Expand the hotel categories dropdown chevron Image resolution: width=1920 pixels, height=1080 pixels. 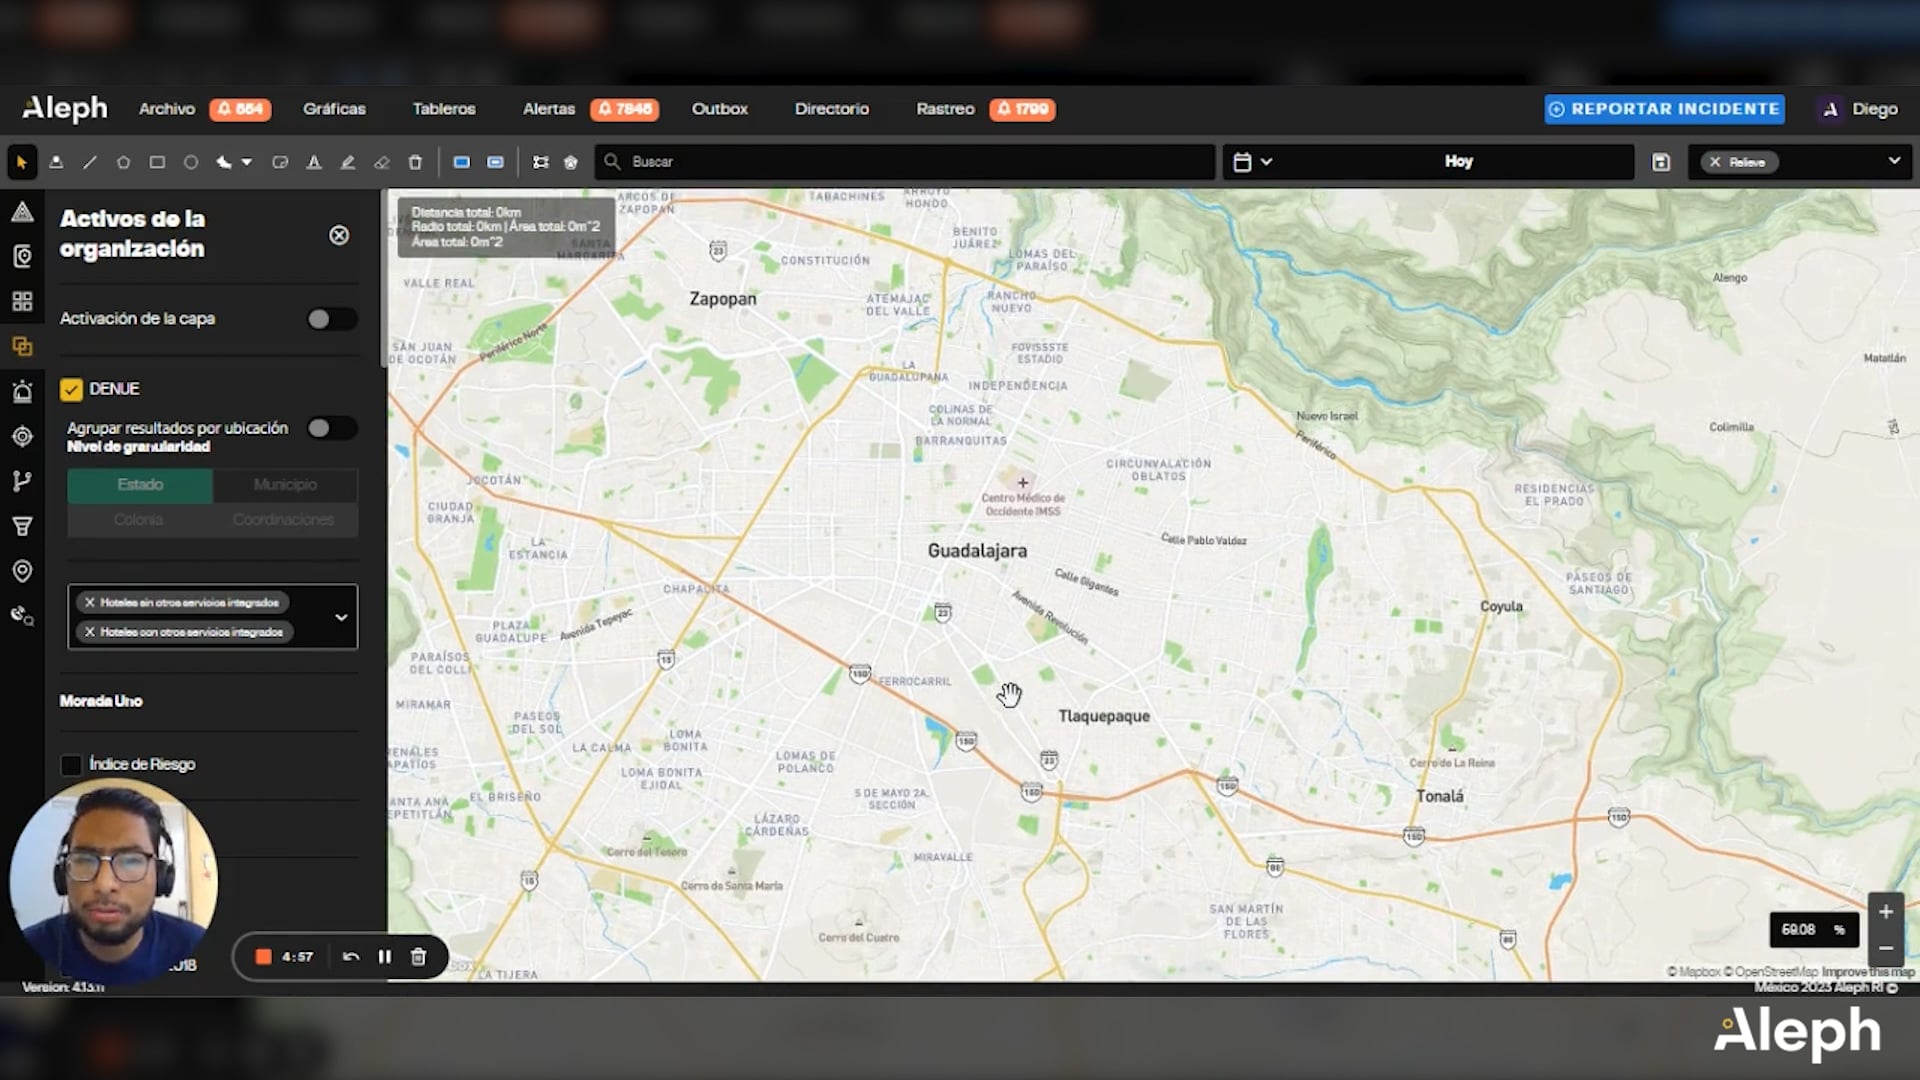coord(341,617)
